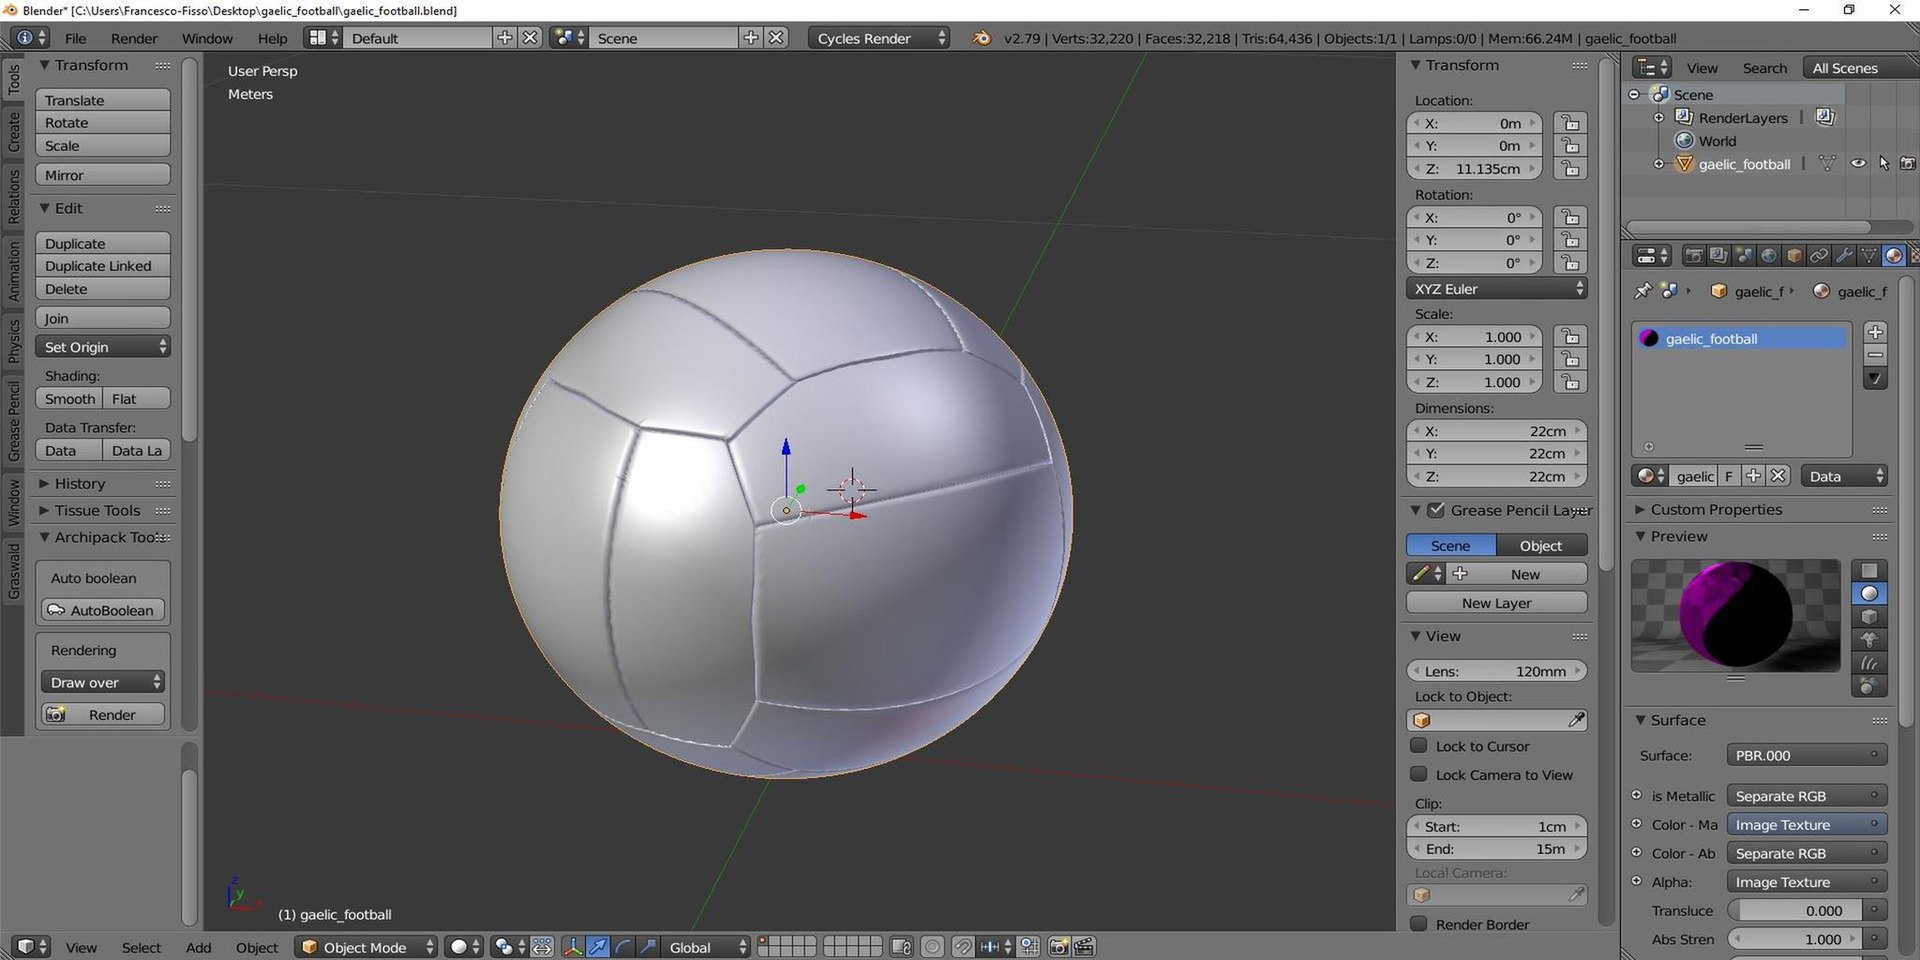Click the eyedropper in Lock to Object
The height and width of the screenshot is (960, 1920).
(1576, 720)
